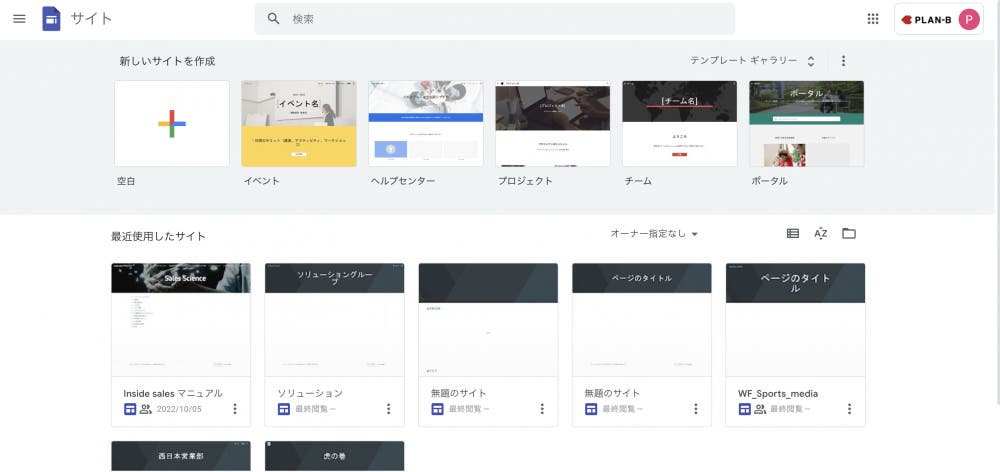The image size is (1000, 472).
Task: Open the file picker folder icon
Action: [x=849, y=234]
